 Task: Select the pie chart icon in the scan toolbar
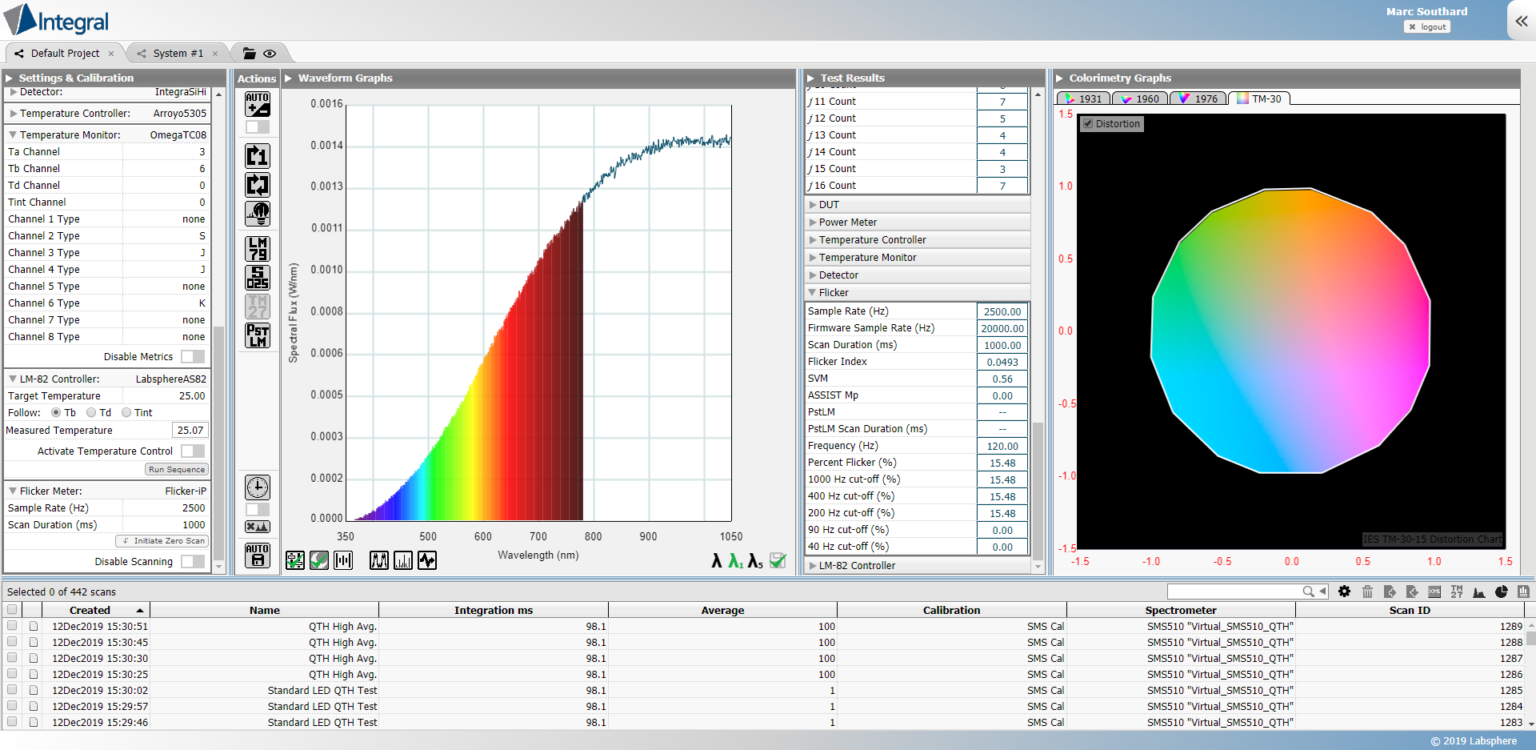[x=1501, y=591]
